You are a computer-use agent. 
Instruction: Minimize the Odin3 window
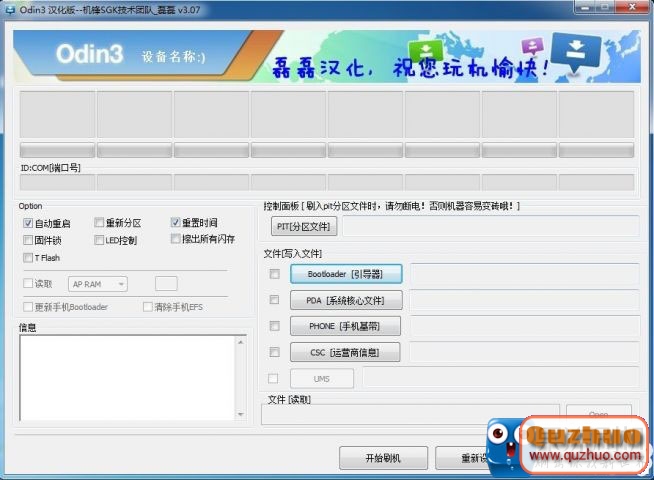coord(586,7)
